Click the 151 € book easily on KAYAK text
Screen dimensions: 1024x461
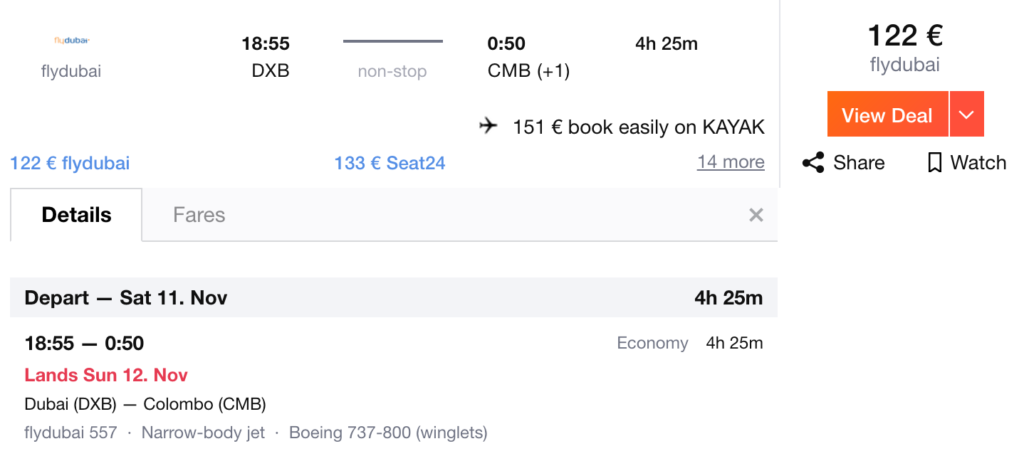(639, 127)
